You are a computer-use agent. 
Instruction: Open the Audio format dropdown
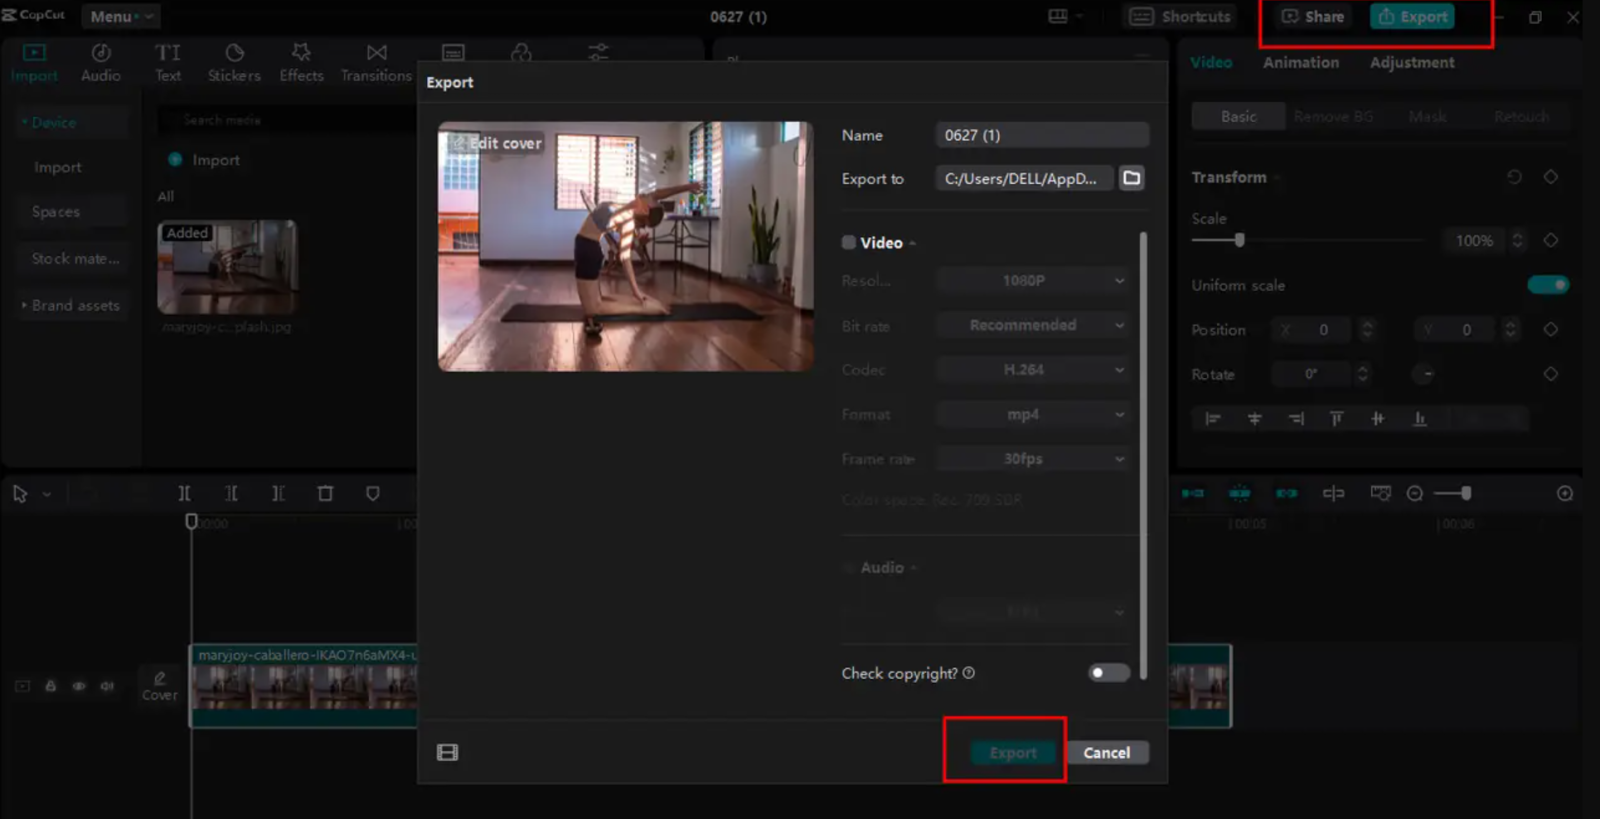1033,611
